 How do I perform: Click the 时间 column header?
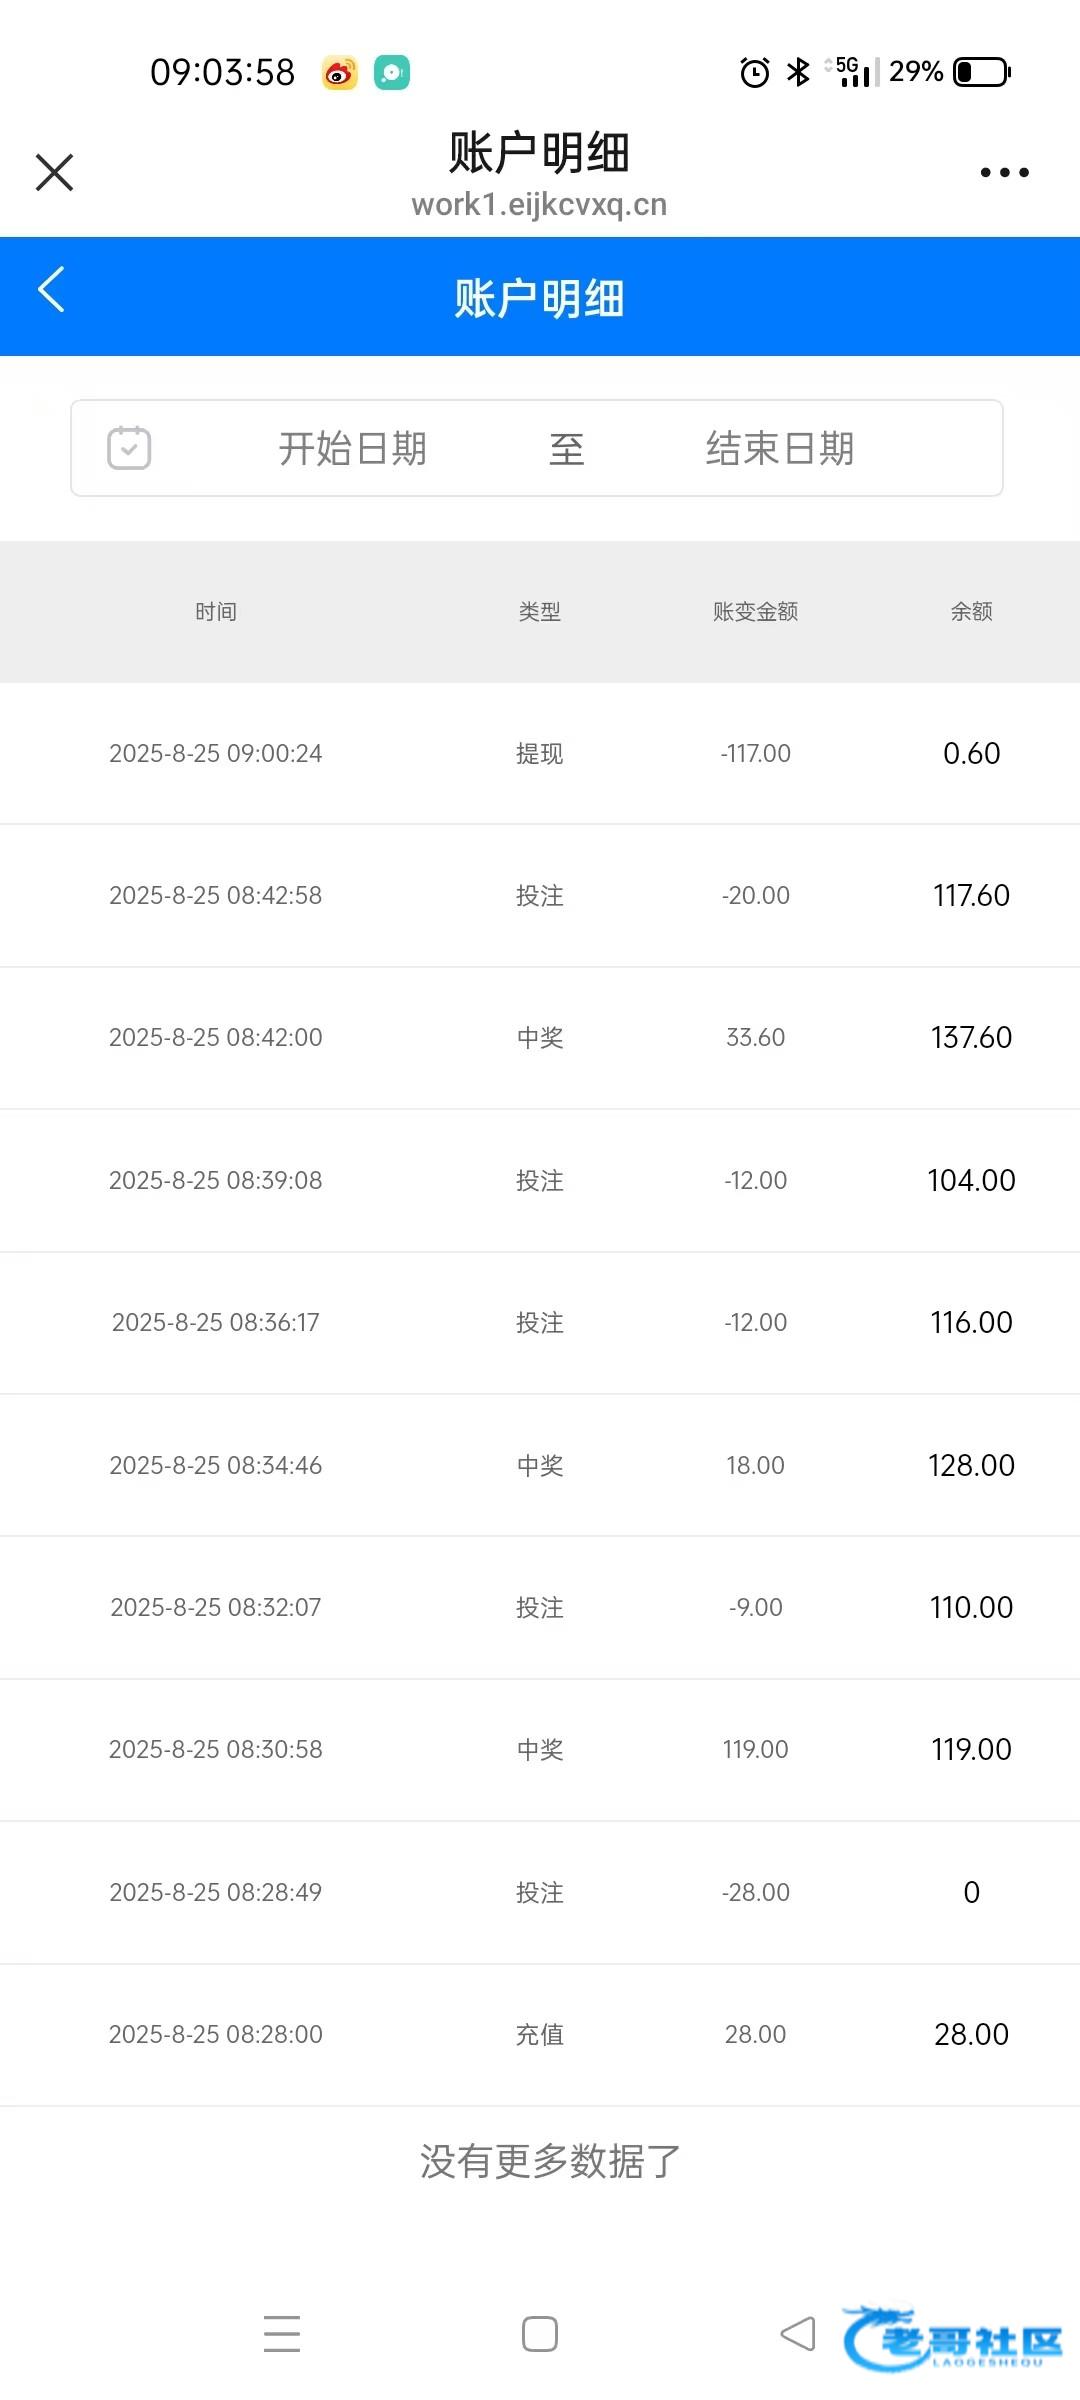click(x=216, y=612)
